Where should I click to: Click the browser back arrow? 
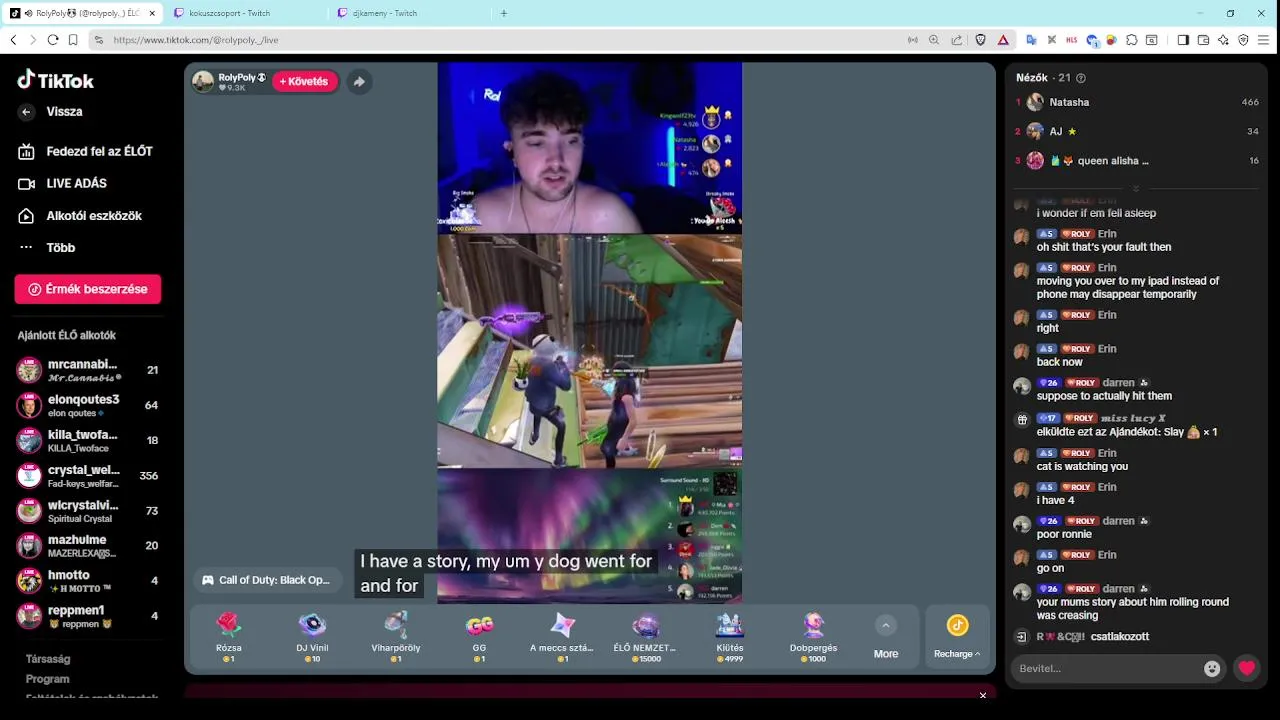coord(13,40)
